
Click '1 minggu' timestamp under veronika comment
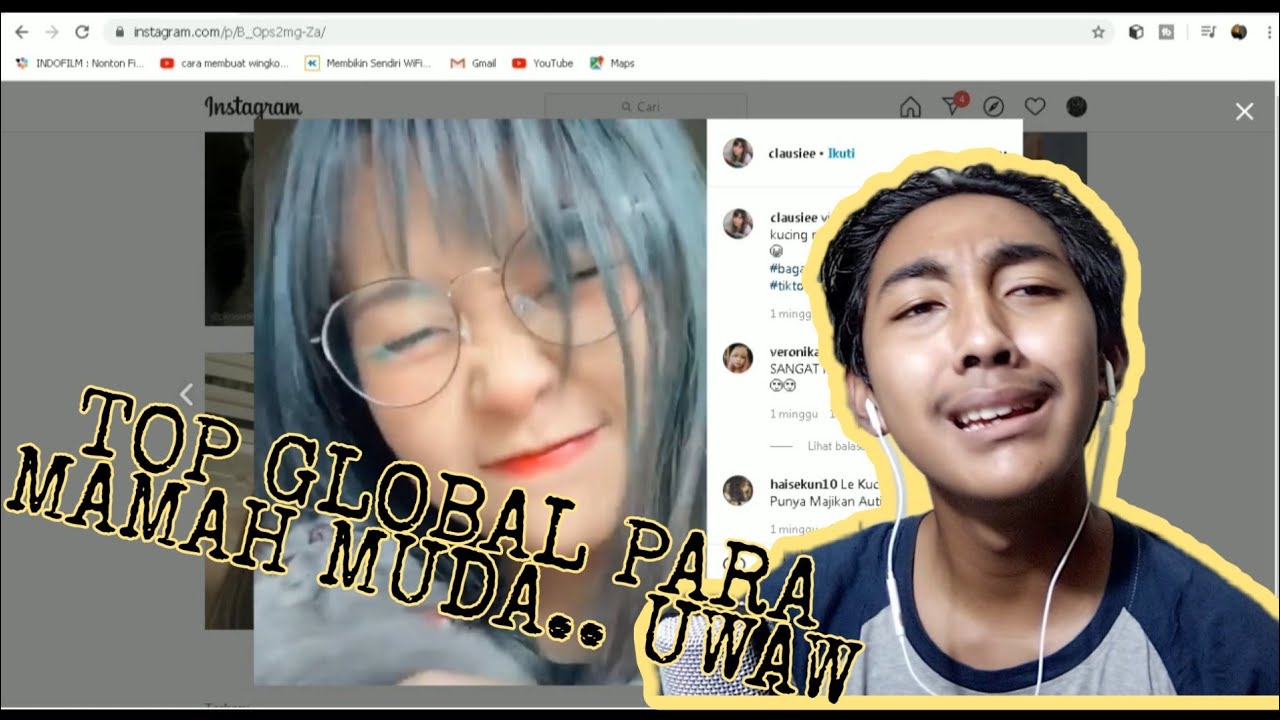[x=794, y=414]
